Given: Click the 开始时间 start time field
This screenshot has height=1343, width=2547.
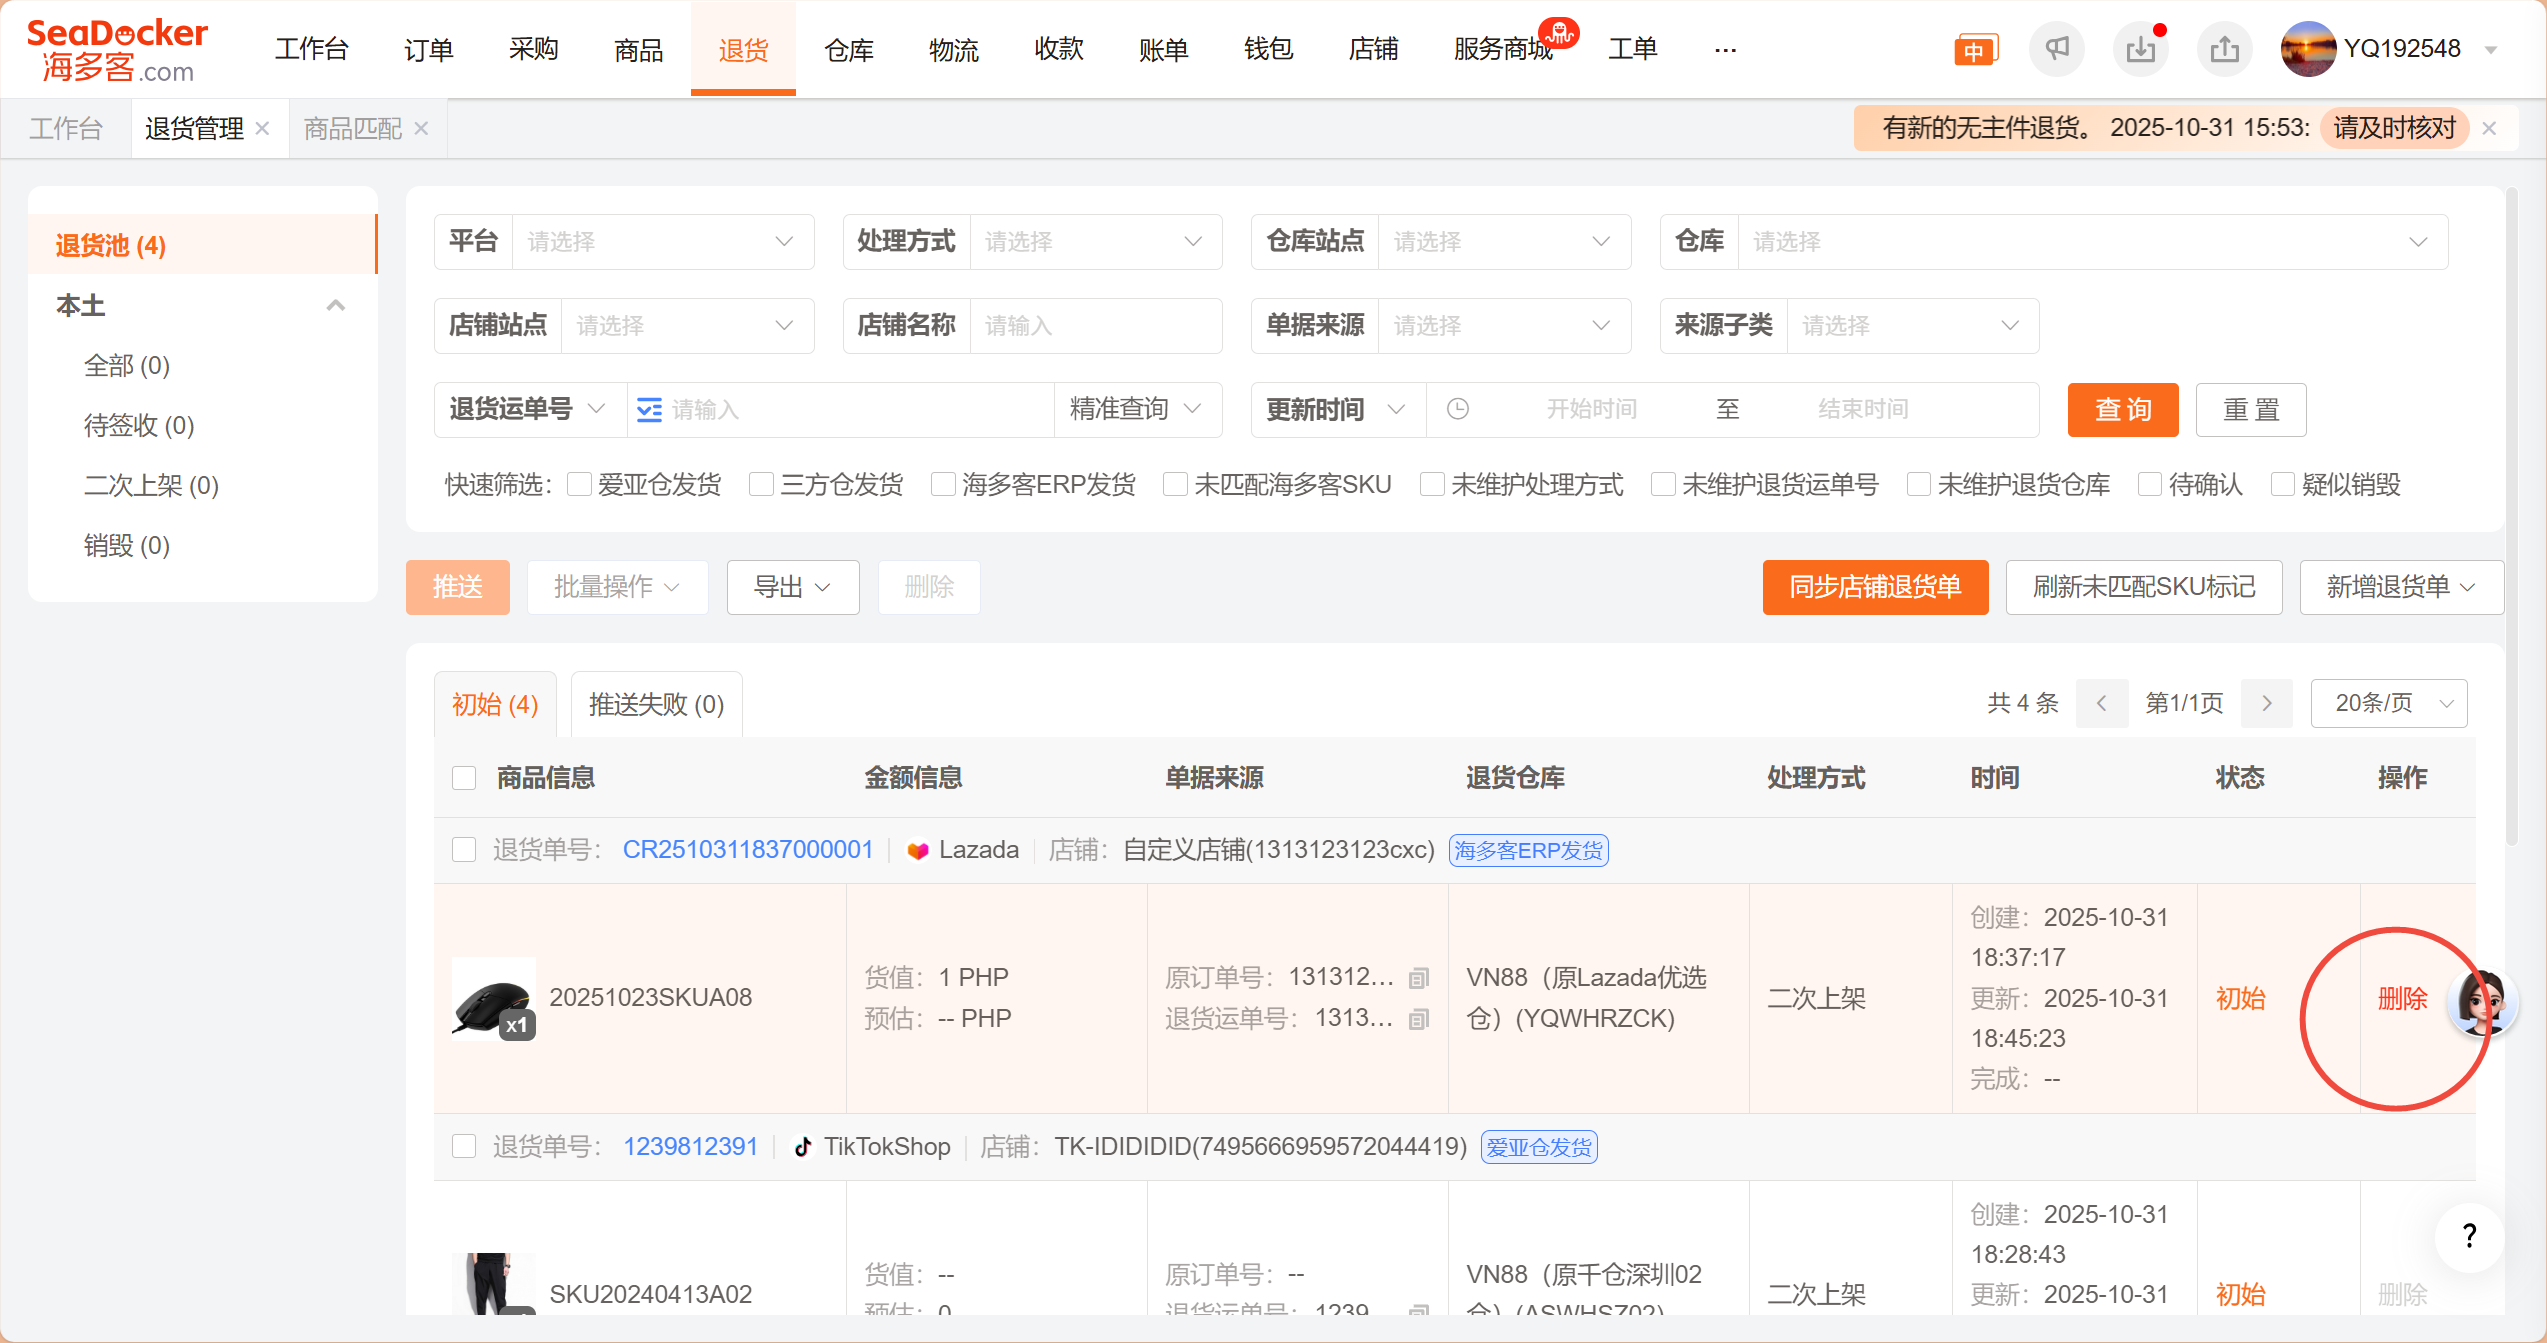Looking at the screenshot, I should [1590, 410].
